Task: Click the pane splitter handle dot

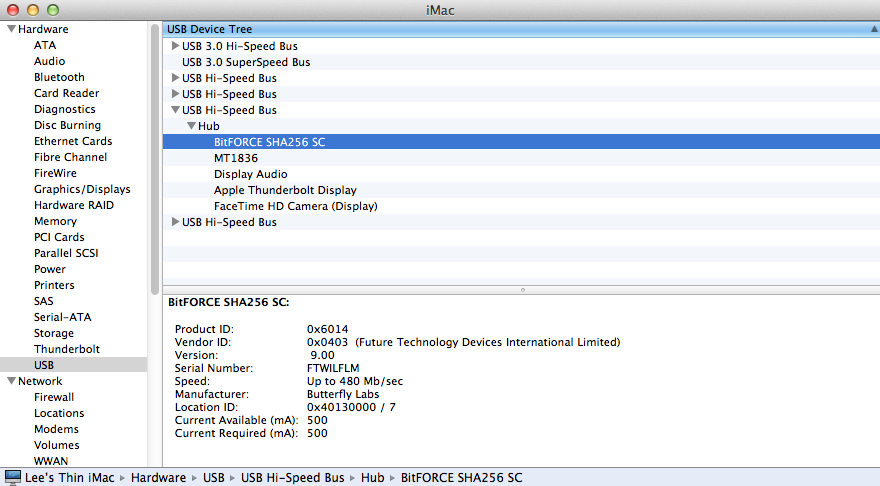Action: (522, 290)
